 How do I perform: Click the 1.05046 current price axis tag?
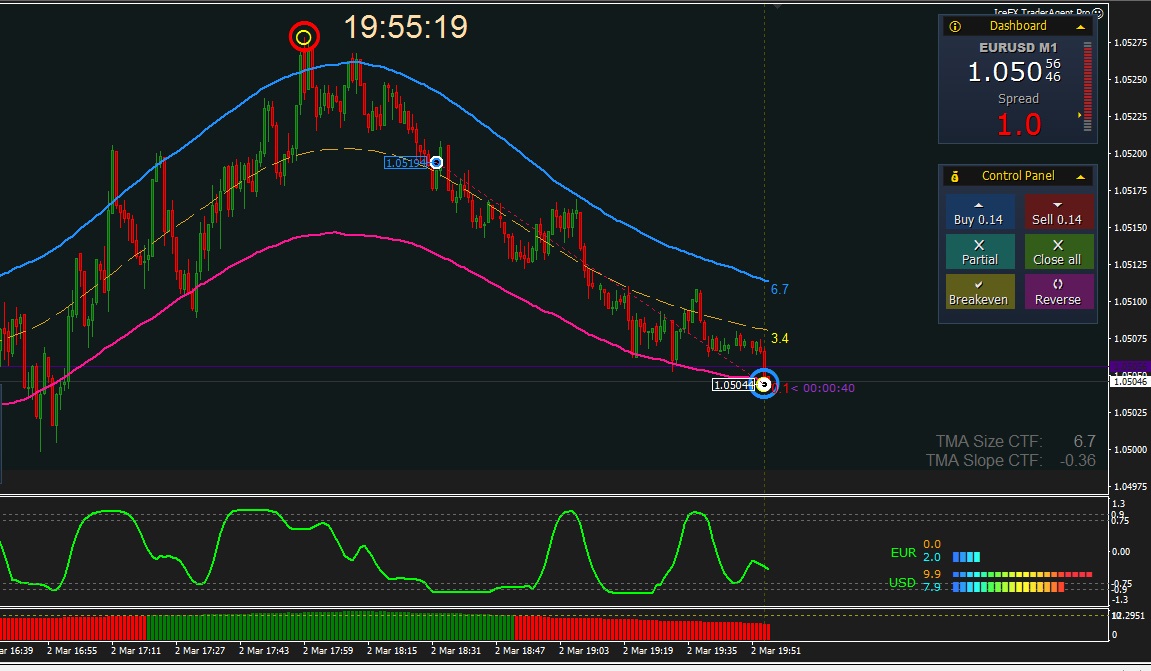tap(1130, 382)
